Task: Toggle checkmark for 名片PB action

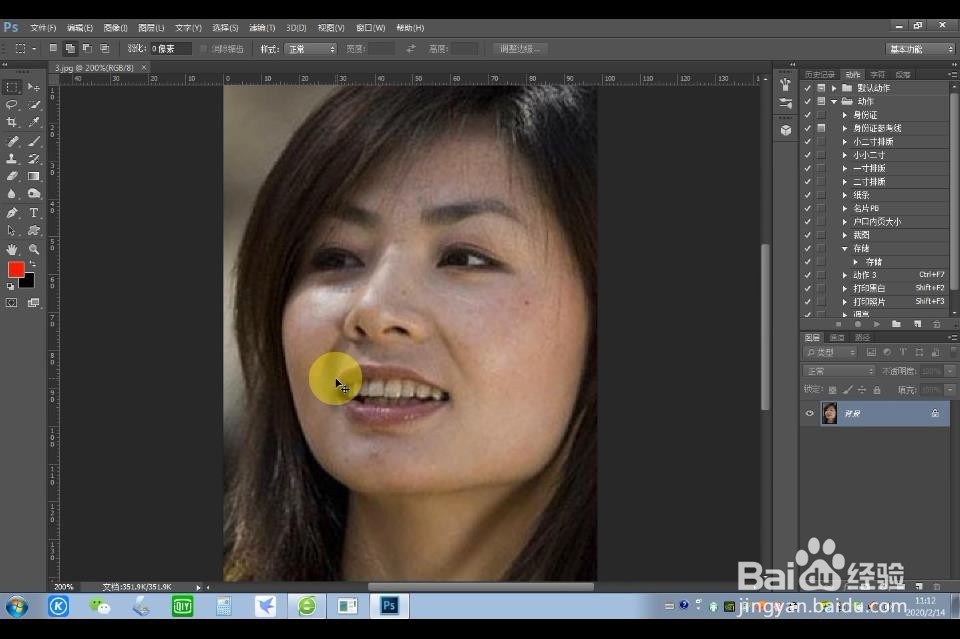Action: tap(808, 208)
